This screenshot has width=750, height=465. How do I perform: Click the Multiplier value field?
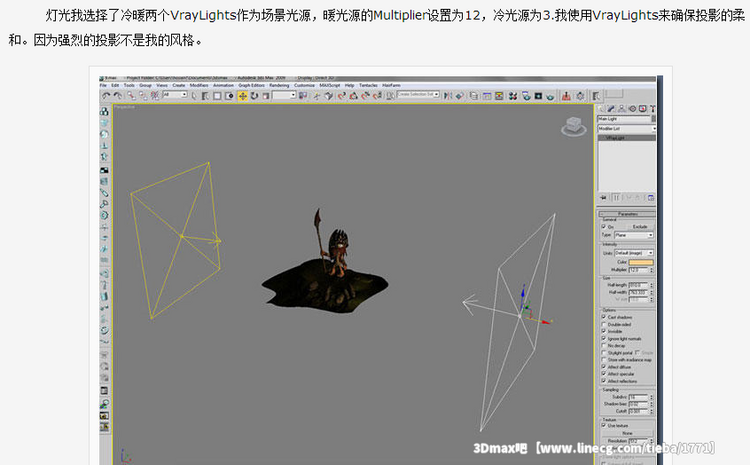[638, 270]
